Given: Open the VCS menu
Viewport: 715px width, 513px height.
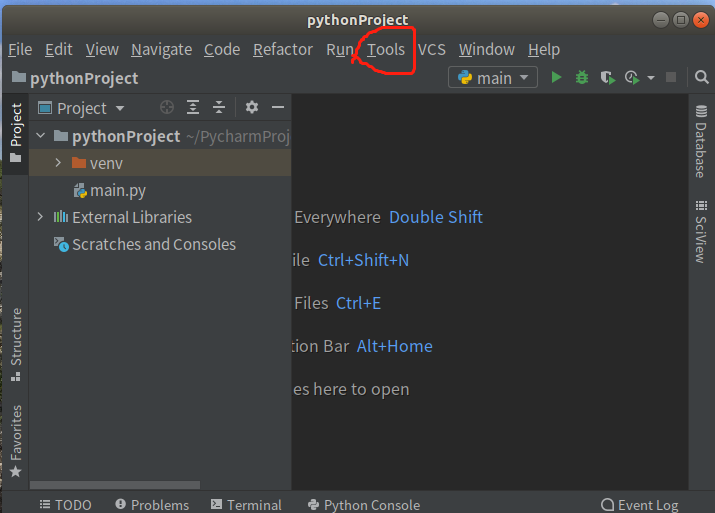Looking at the screenshot, I should [431, 49].
